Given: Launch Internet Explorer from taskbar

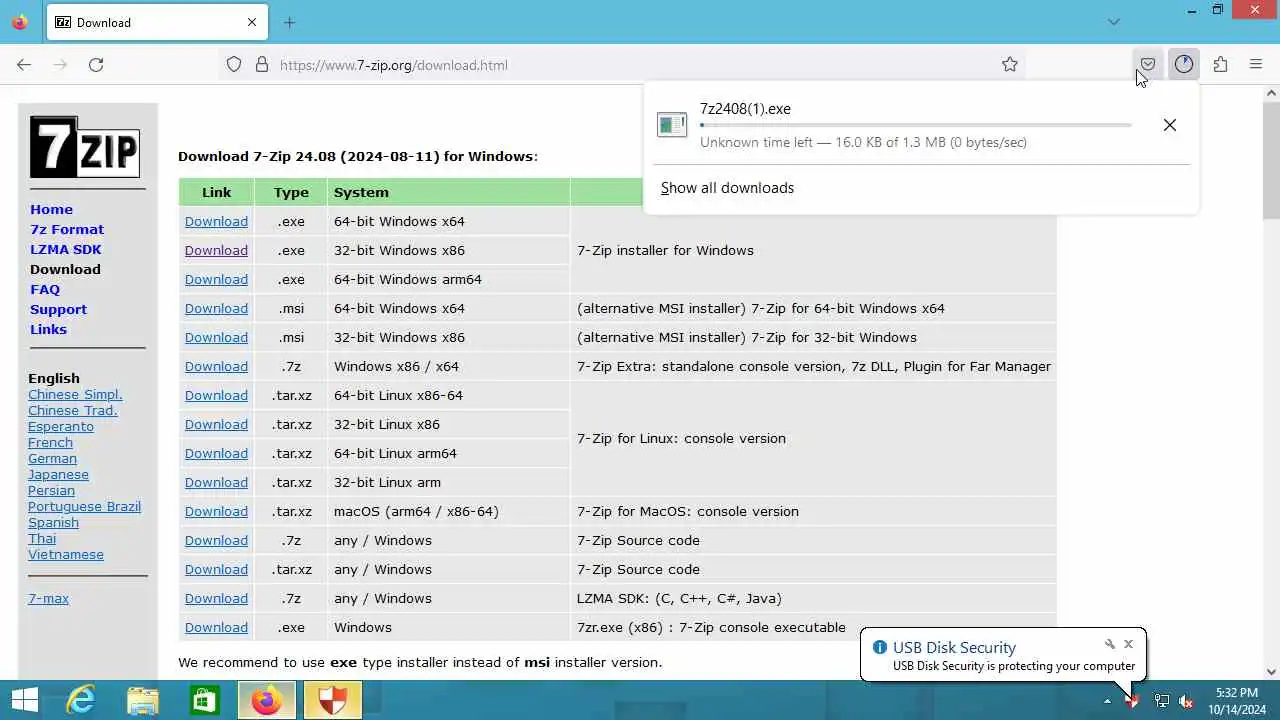Looking at the screenshot, I should (x=81, y=700).
